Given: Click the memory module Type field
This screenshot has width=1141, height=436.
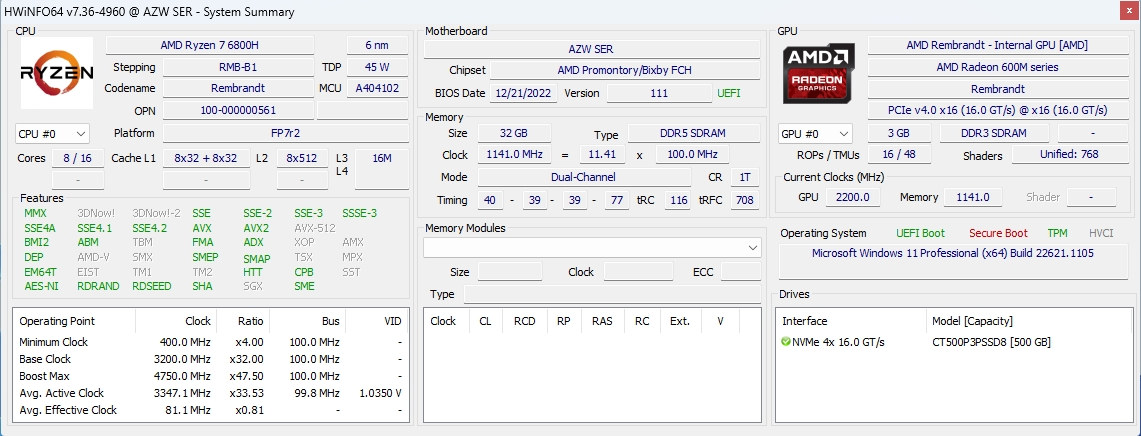Looking at the screenshot, I should pos(612,294).
